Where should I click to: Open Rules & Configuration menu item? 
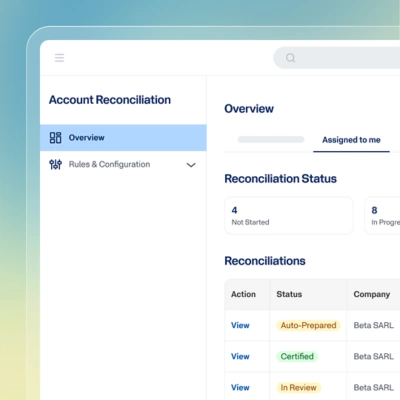(x=123, y=164)
